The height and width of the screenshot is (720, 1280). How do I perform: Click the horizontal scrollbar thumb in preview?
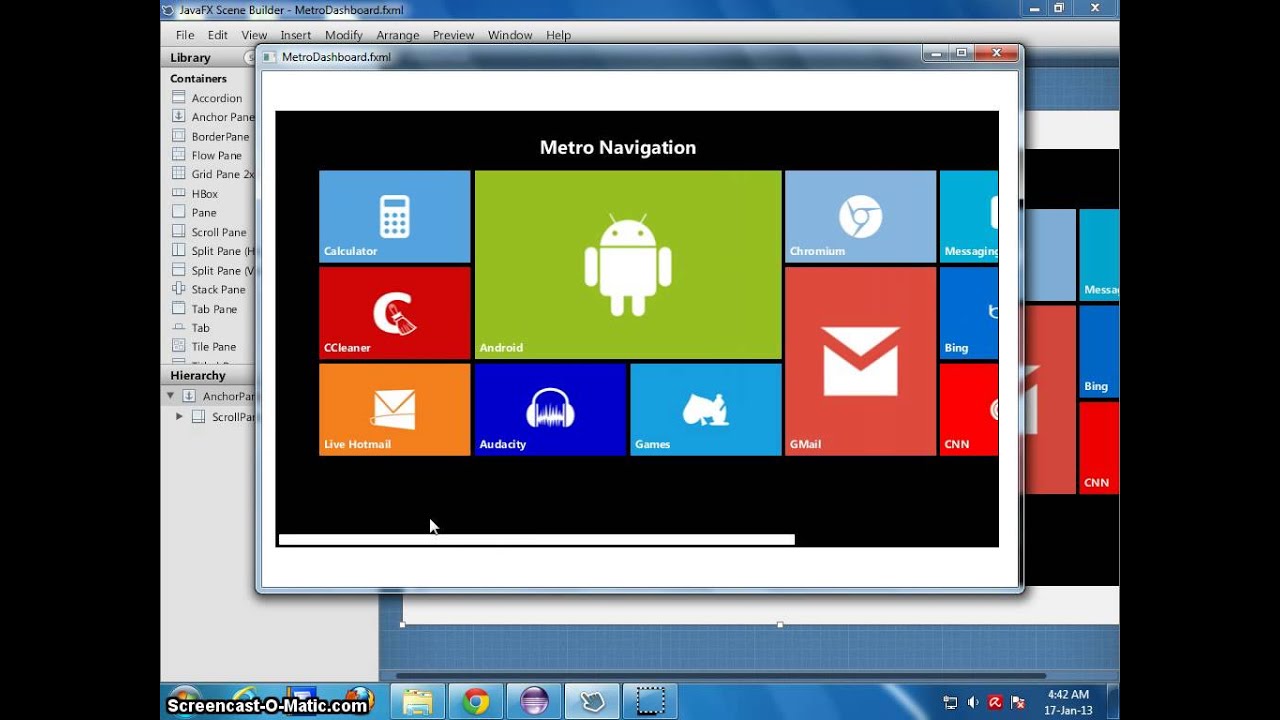coord(537,540)
